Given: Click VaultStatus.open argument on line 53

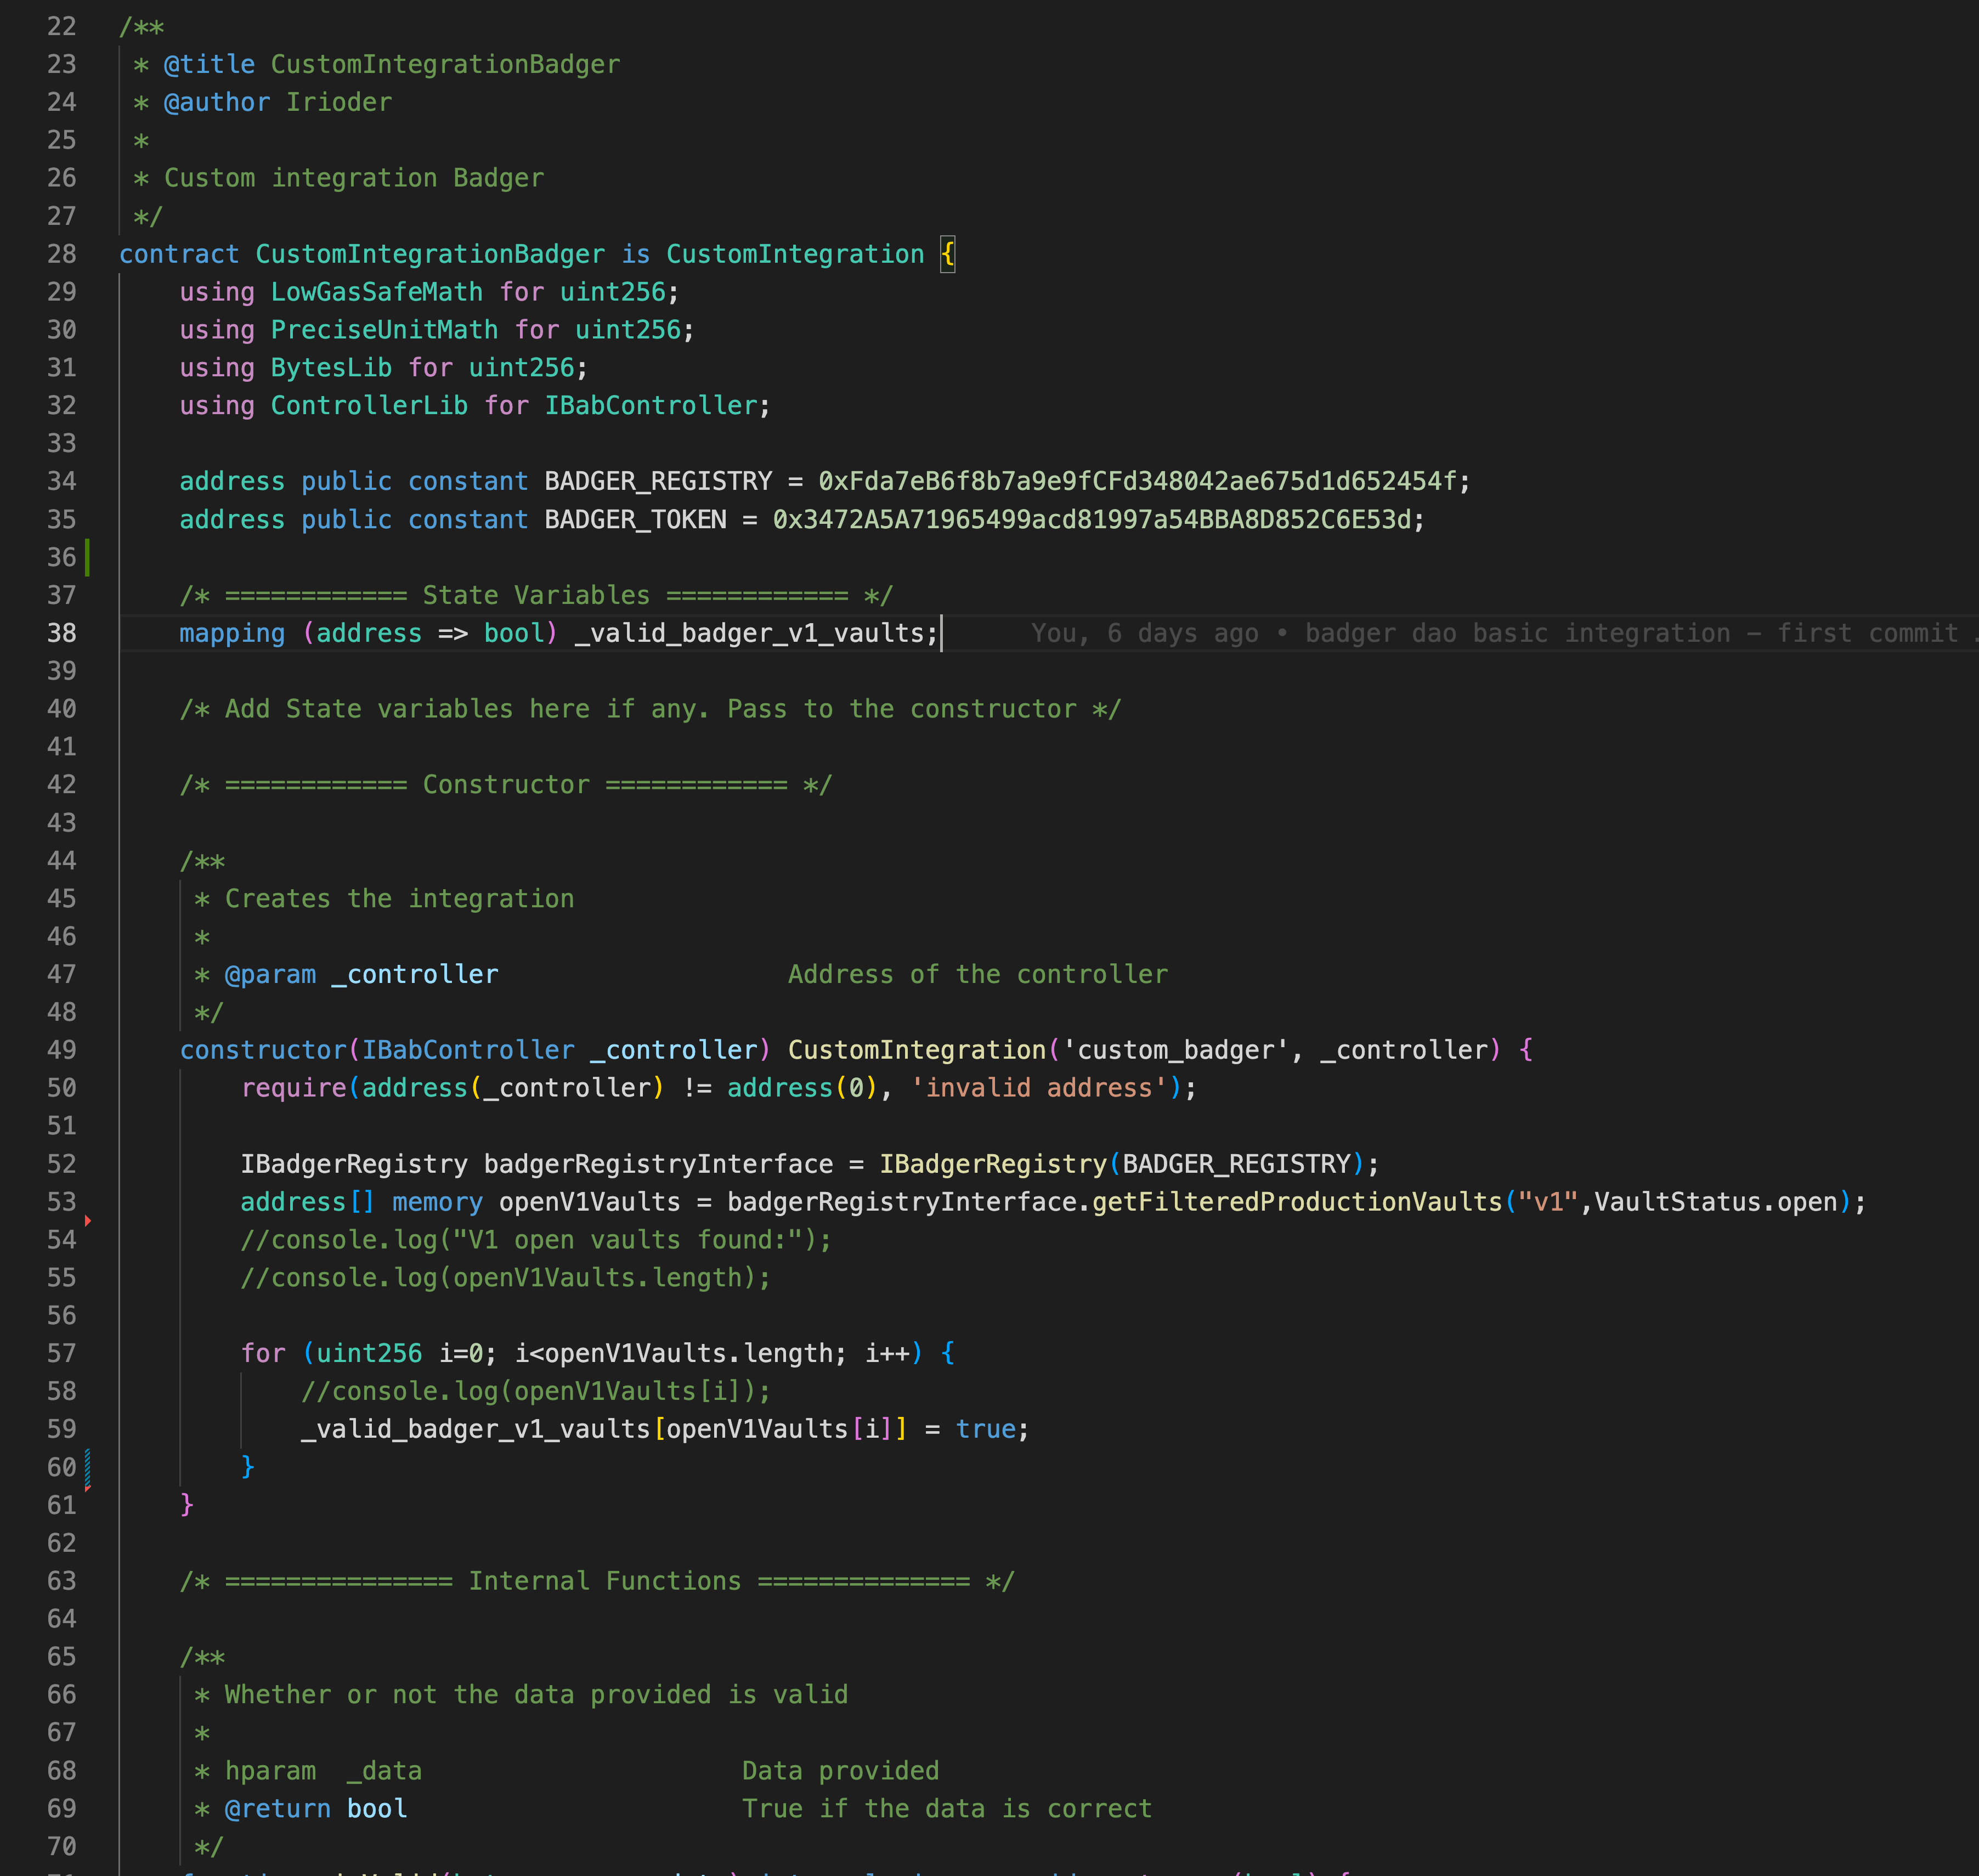Looking at the screenshot, I should tap(1716, 1202).
